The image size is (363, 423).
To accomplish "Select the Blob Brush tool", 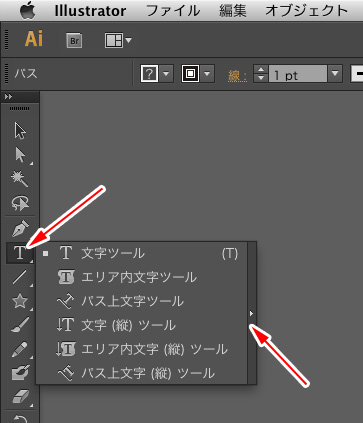I will 20,373.
